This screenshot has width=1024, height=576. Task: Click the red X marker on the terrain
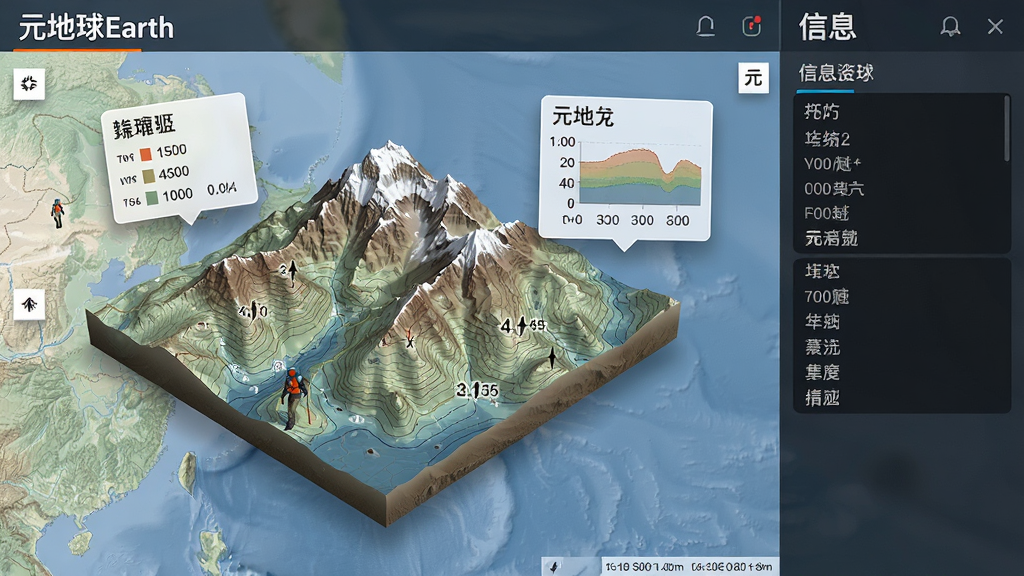[x=410, y=342]
